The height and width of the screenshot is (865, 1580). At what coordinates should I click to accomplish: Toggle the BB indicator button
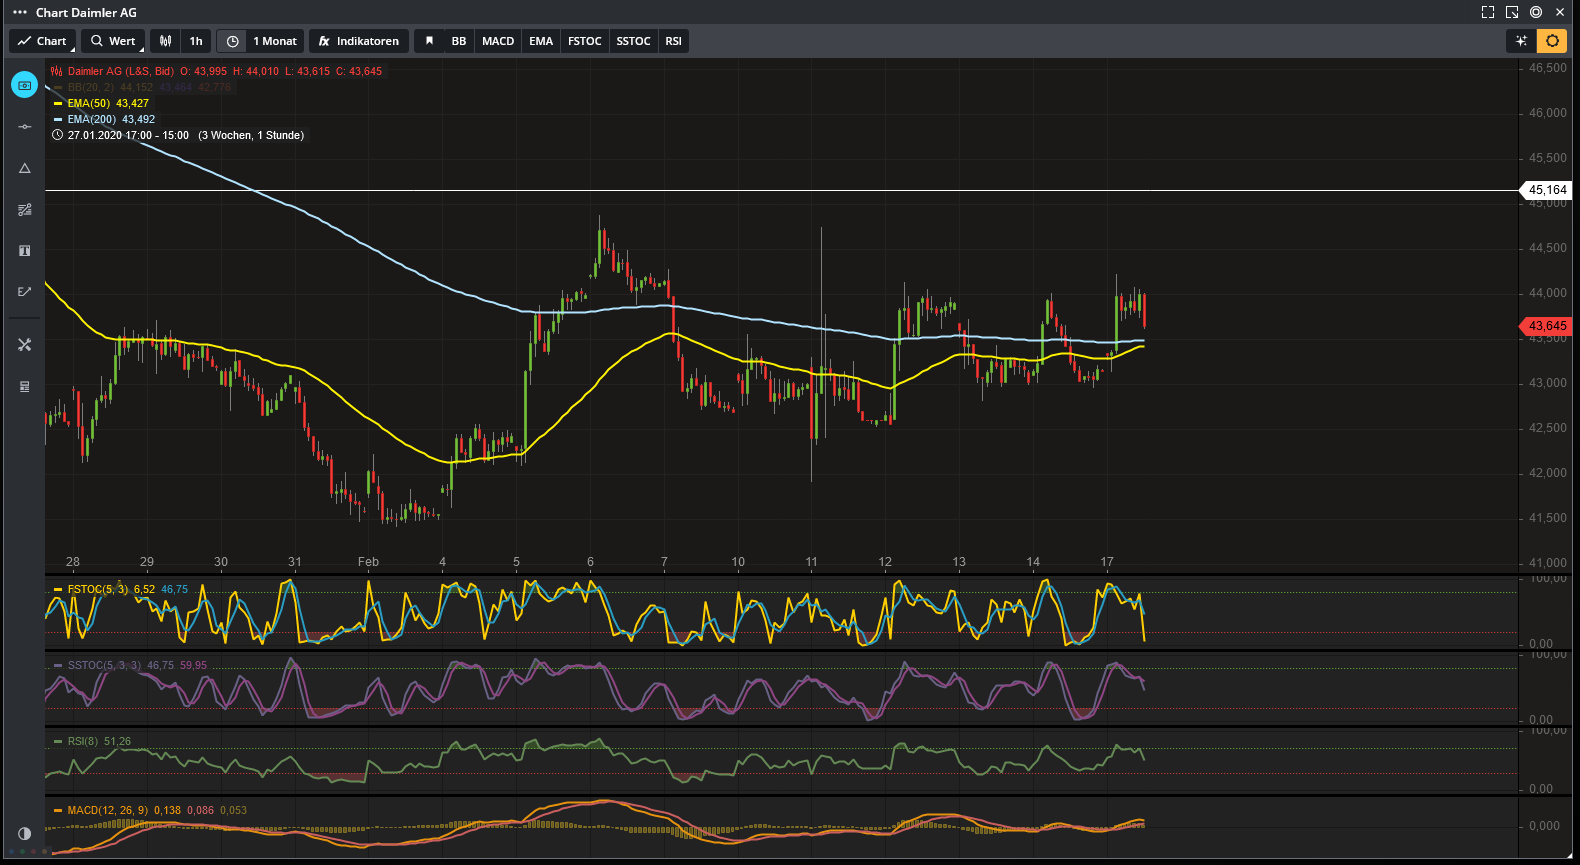pos(459,41)
